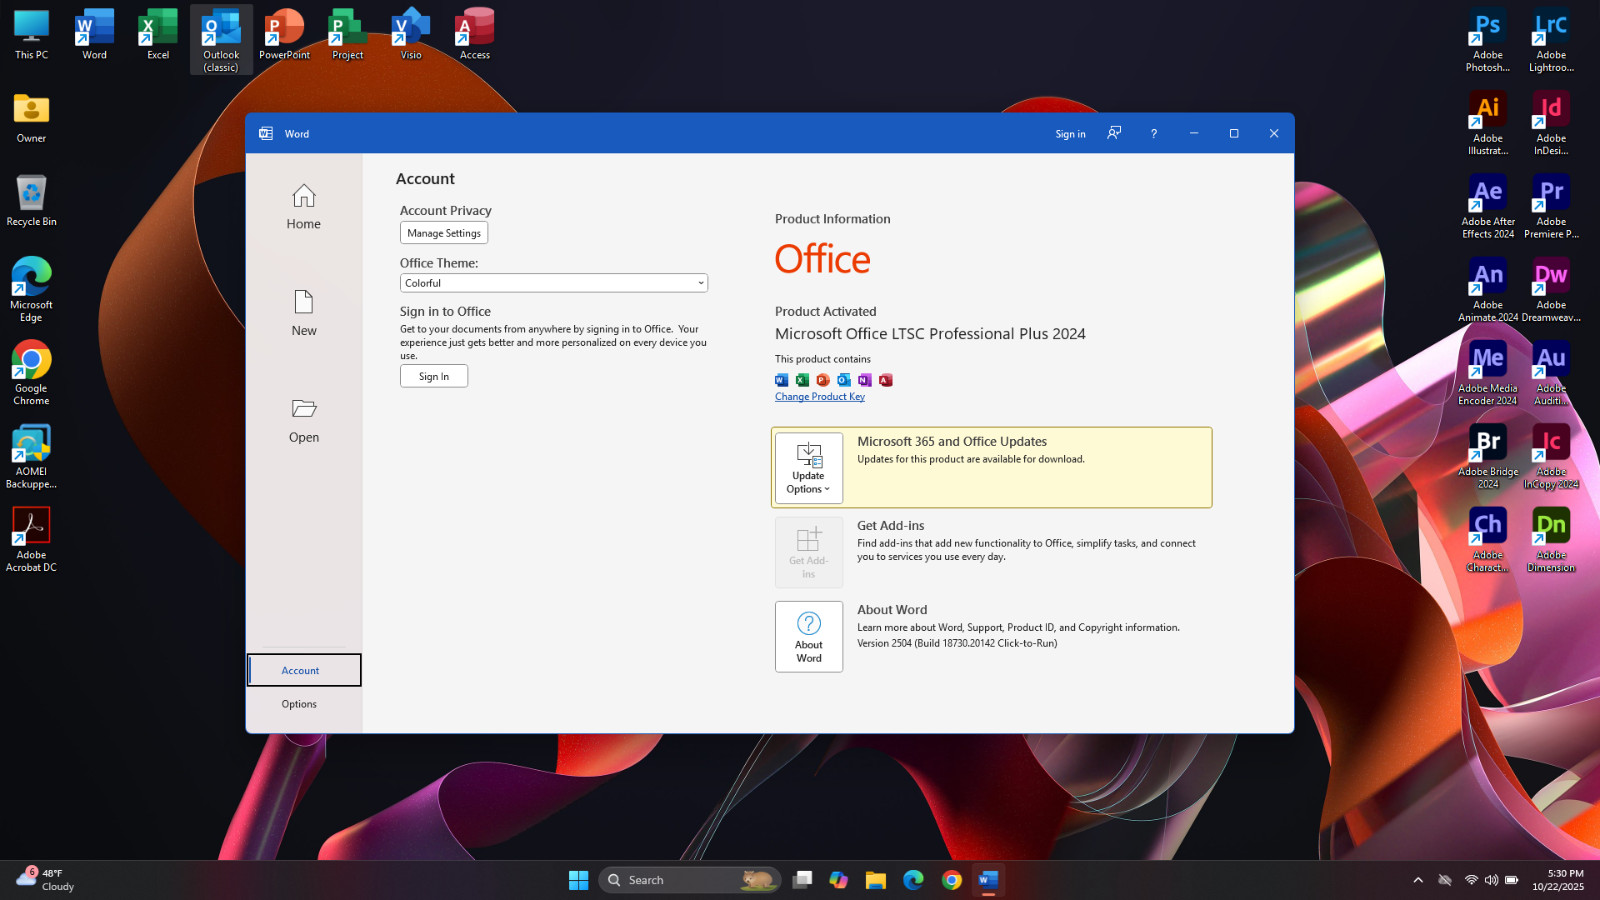Viewport: 1600px width, 900px height.
Task: Select New in the Word sidebar
Action: coord(304,314)
